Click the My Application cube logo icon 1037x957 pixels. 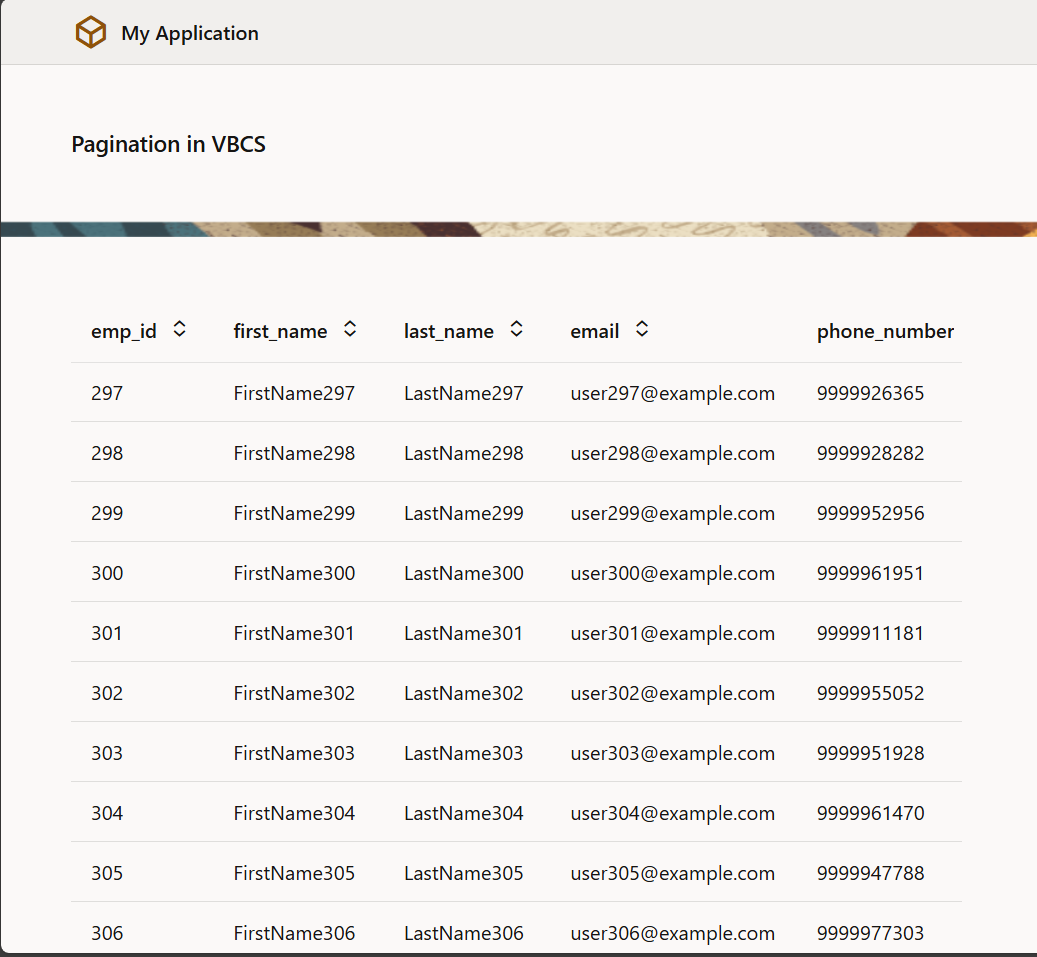coord(91,33)
